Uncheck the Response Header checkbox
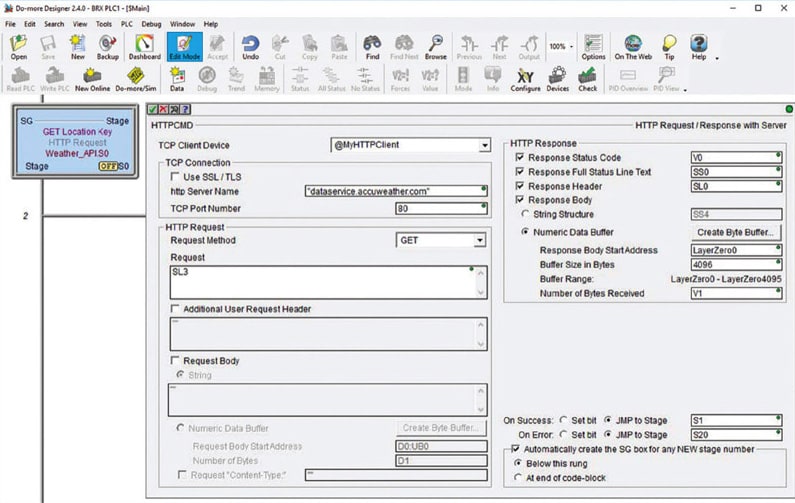 click(520, 186)
